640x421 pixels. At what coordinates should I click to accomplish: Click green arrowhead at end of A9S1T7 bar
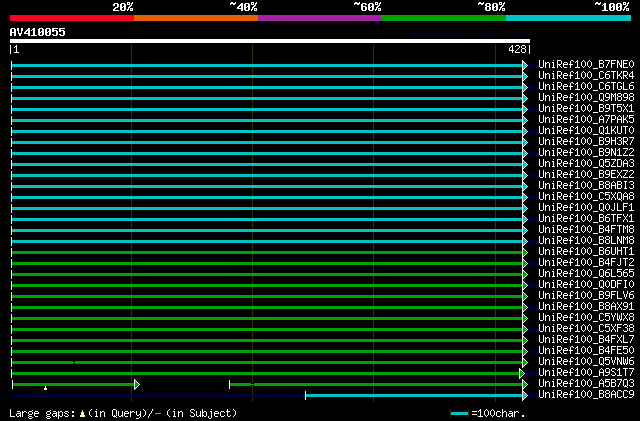pos(522,372)
